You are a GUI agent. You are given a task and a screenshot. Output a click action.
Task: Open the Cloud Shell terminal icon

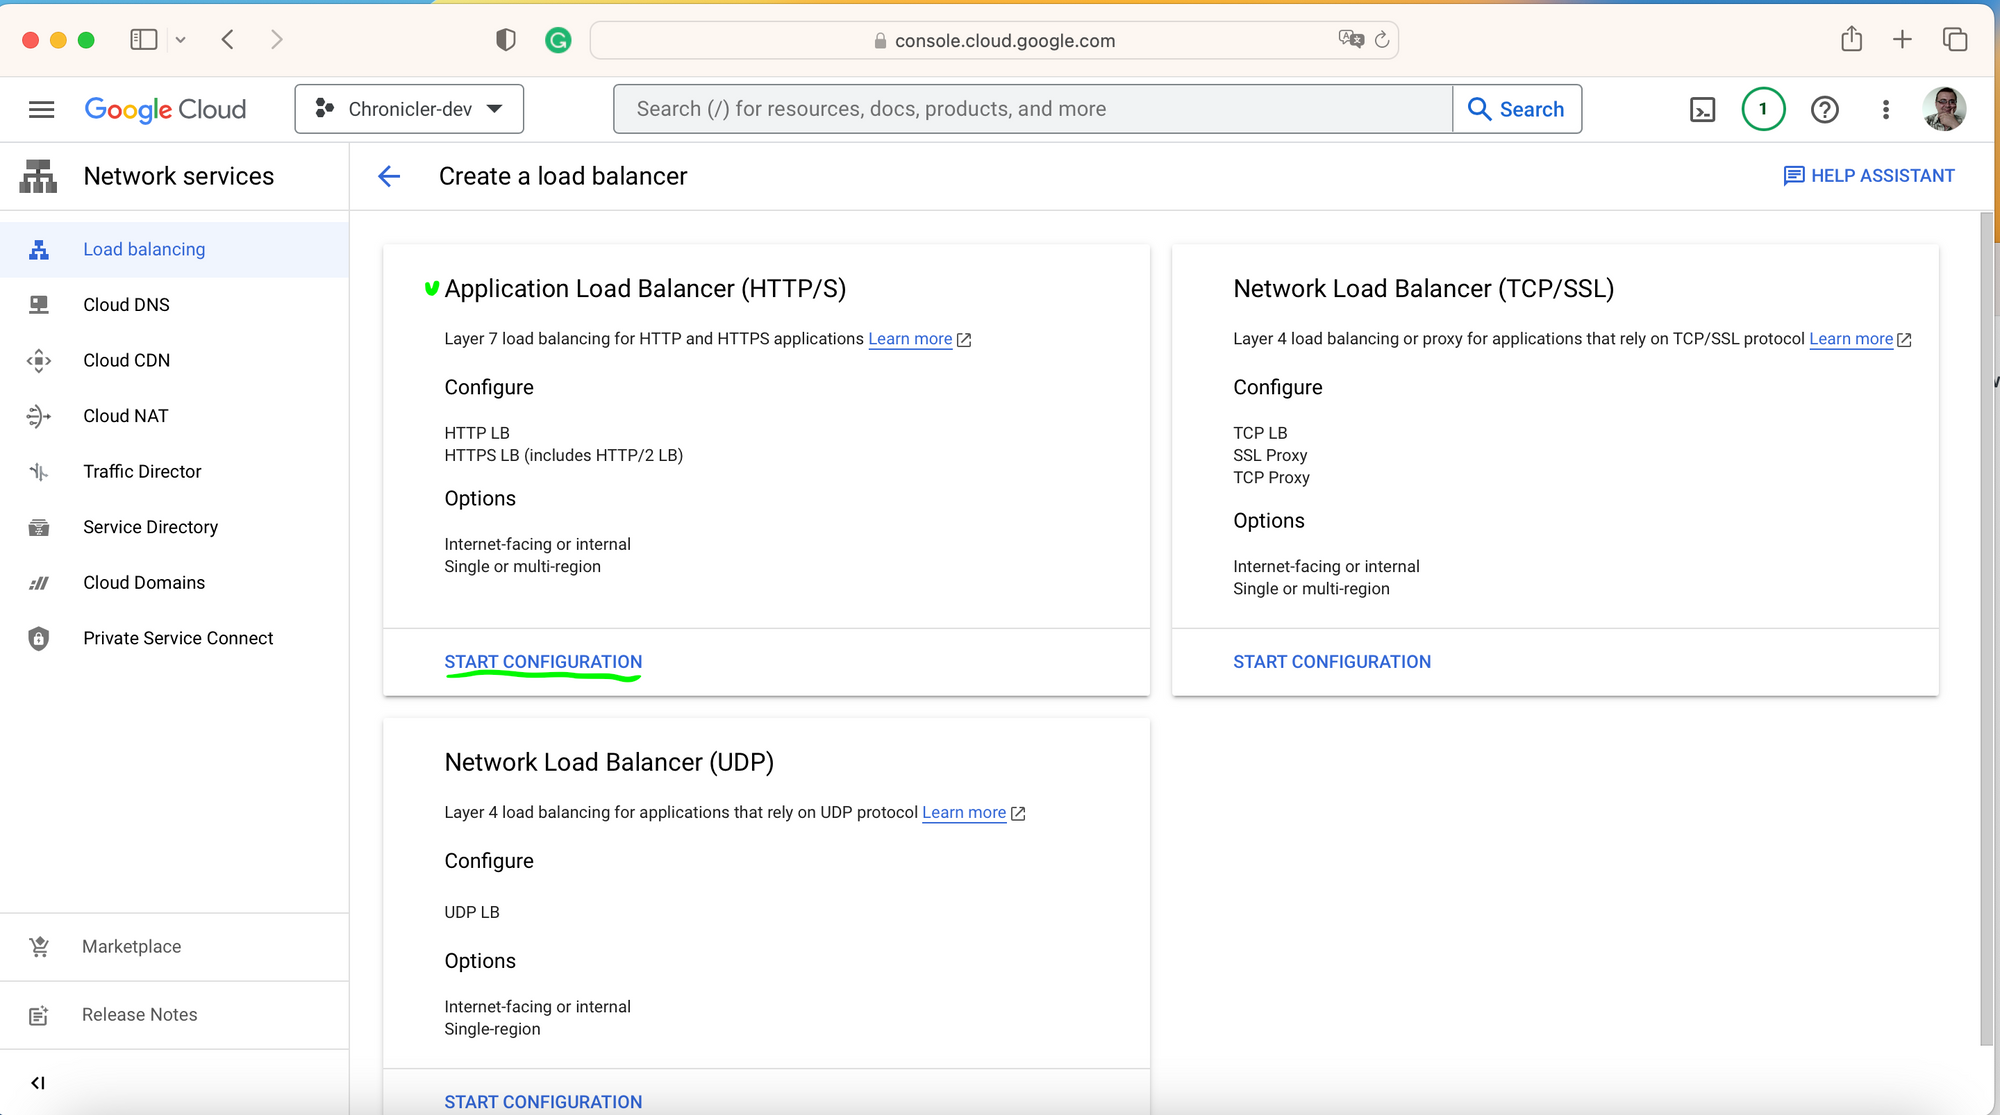coord(1702,110)
